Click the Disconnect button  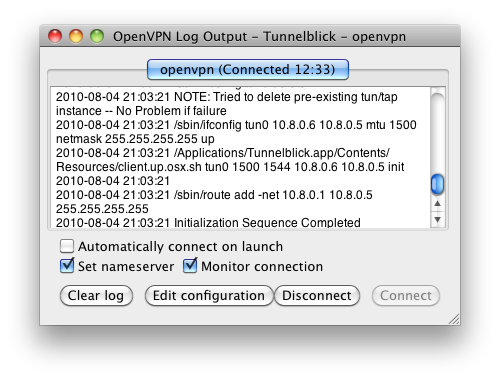tap(317, 295)
